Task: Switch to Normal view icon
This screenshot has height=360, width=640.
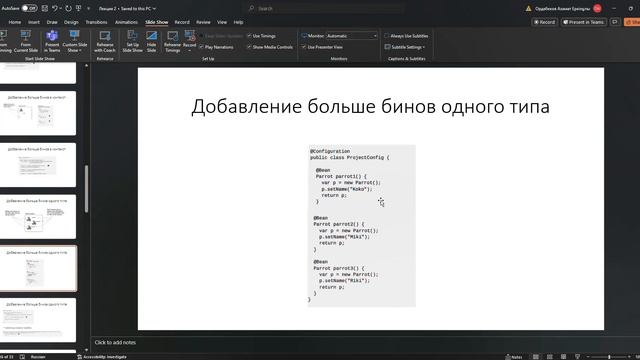Action: 536,357
